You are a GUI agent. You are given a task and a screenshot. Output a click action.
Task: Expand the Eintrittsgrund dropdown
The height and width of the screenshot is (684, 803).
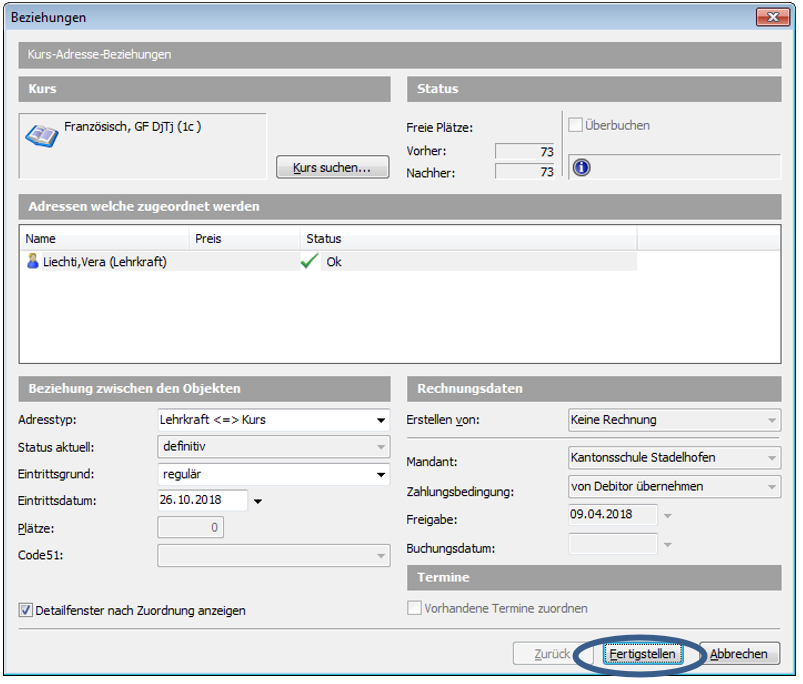click(381, 475)
